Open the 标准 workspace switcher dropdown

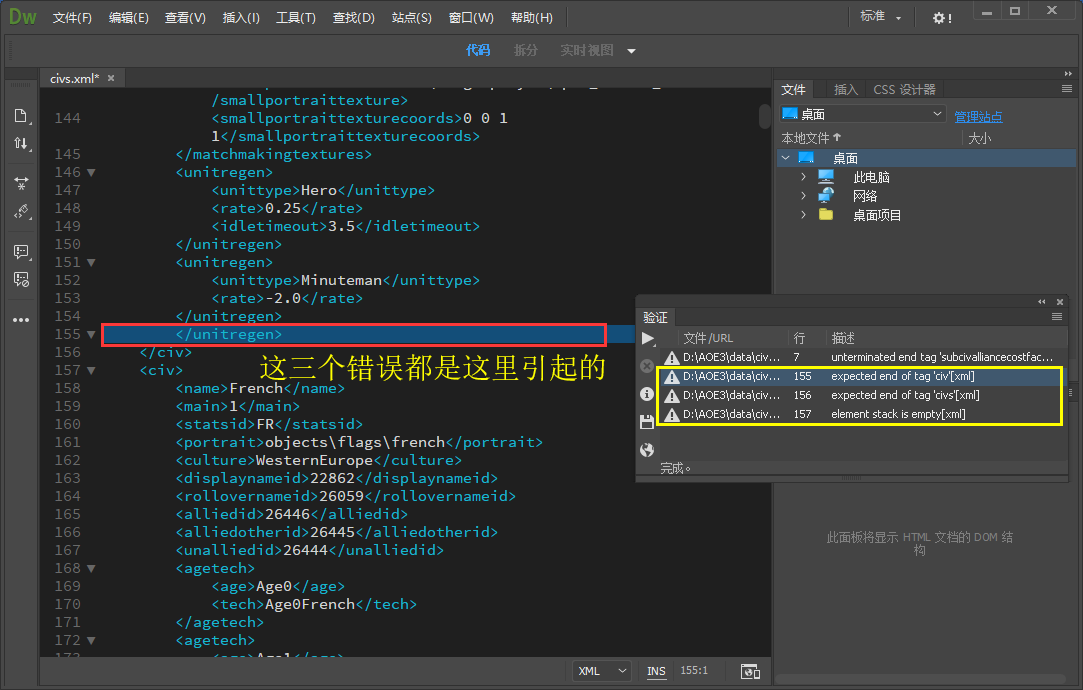click(880, 17)
